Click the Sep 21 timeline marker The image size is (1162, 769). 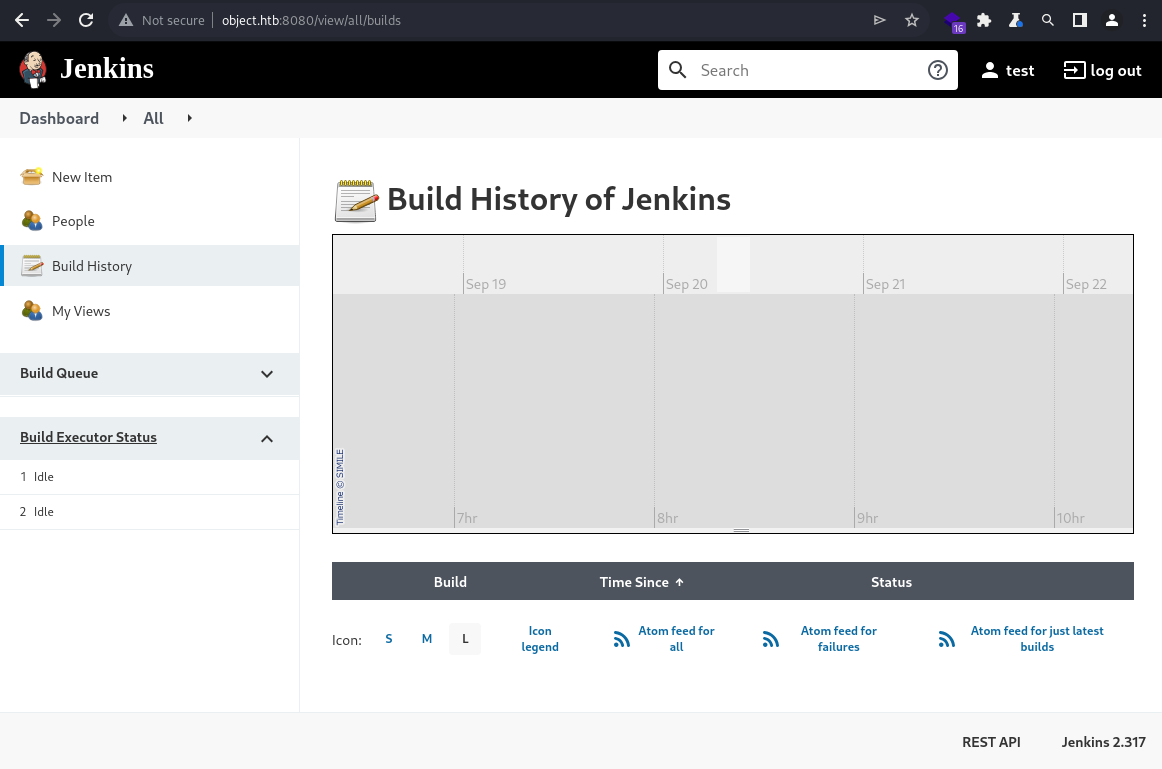pos(886,284)
